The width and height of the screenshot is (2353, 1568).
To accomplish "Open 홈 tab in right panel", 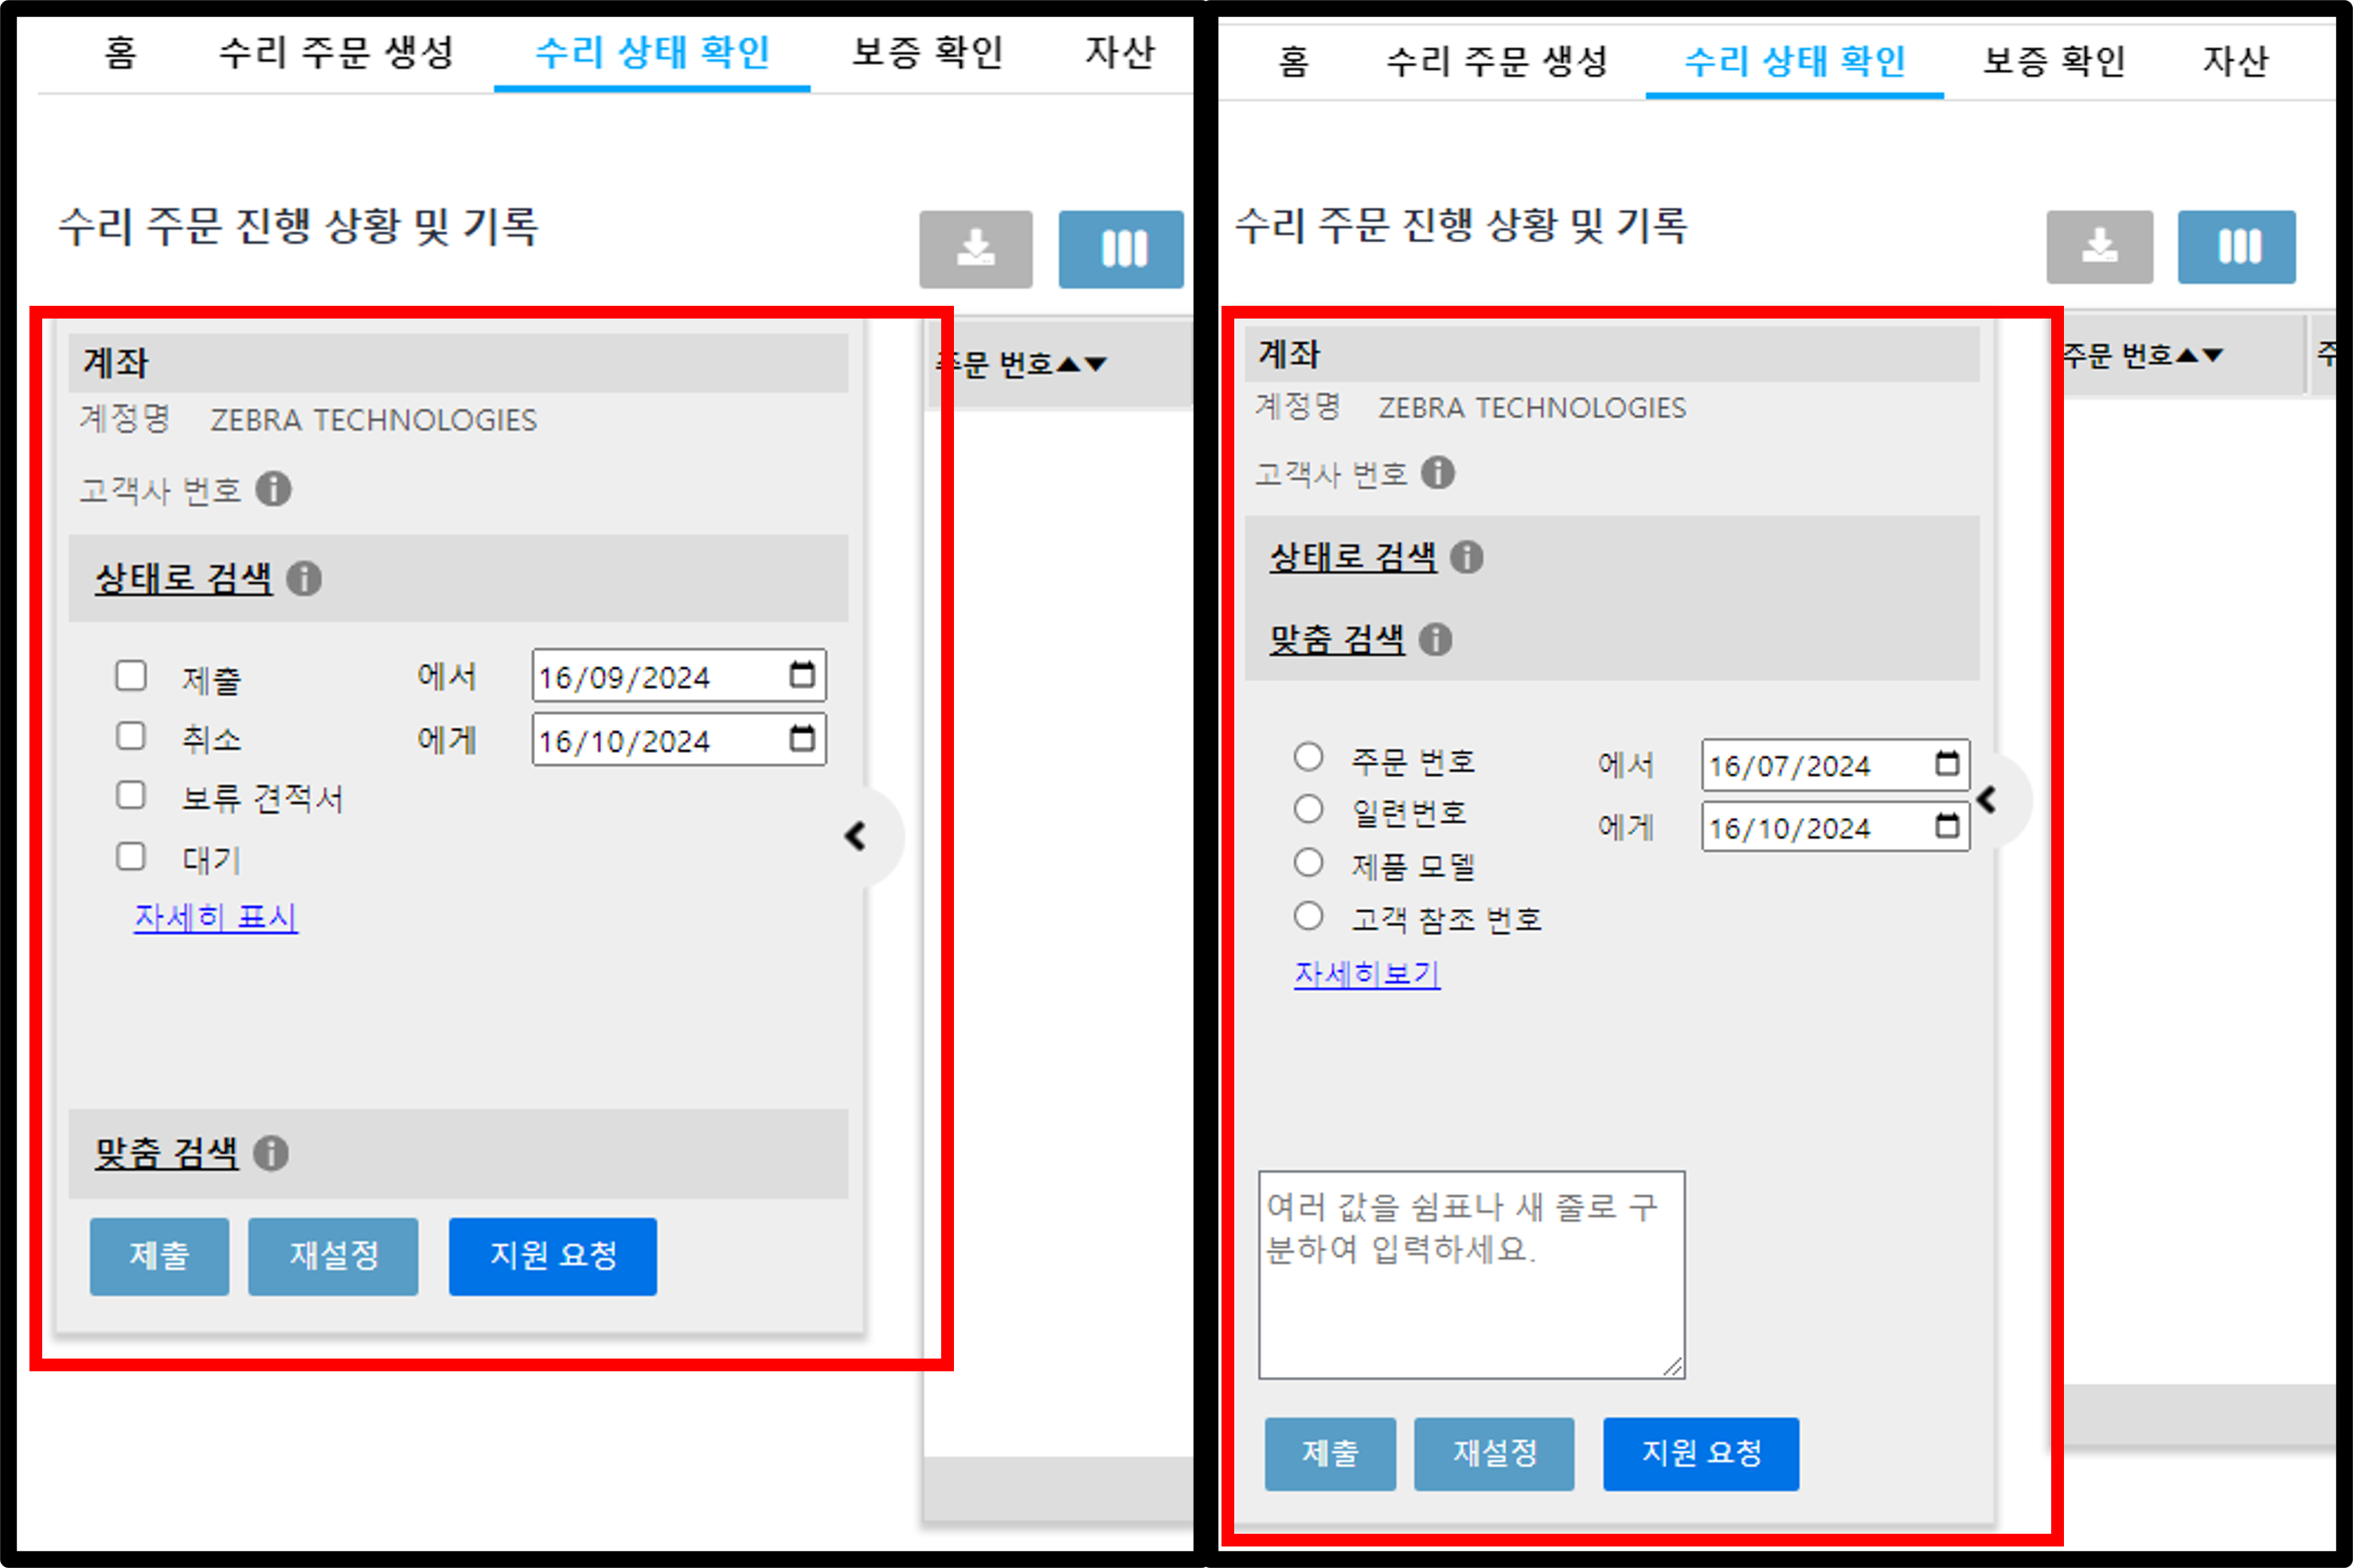I will point(1293,61).
